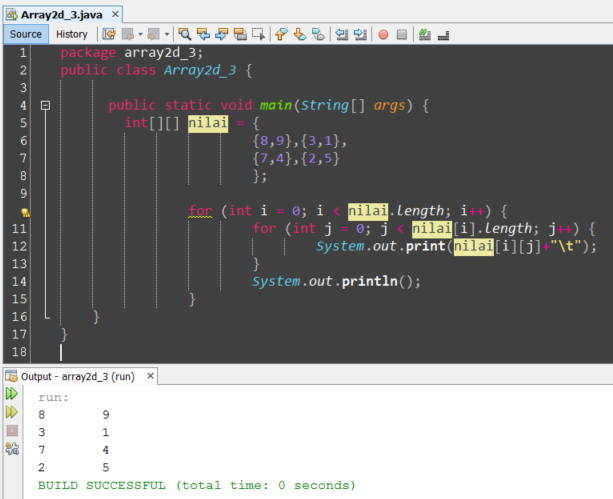Open the Forward history dropdown arrow
This screenshot has height=499, width=613.
[167, 34]
